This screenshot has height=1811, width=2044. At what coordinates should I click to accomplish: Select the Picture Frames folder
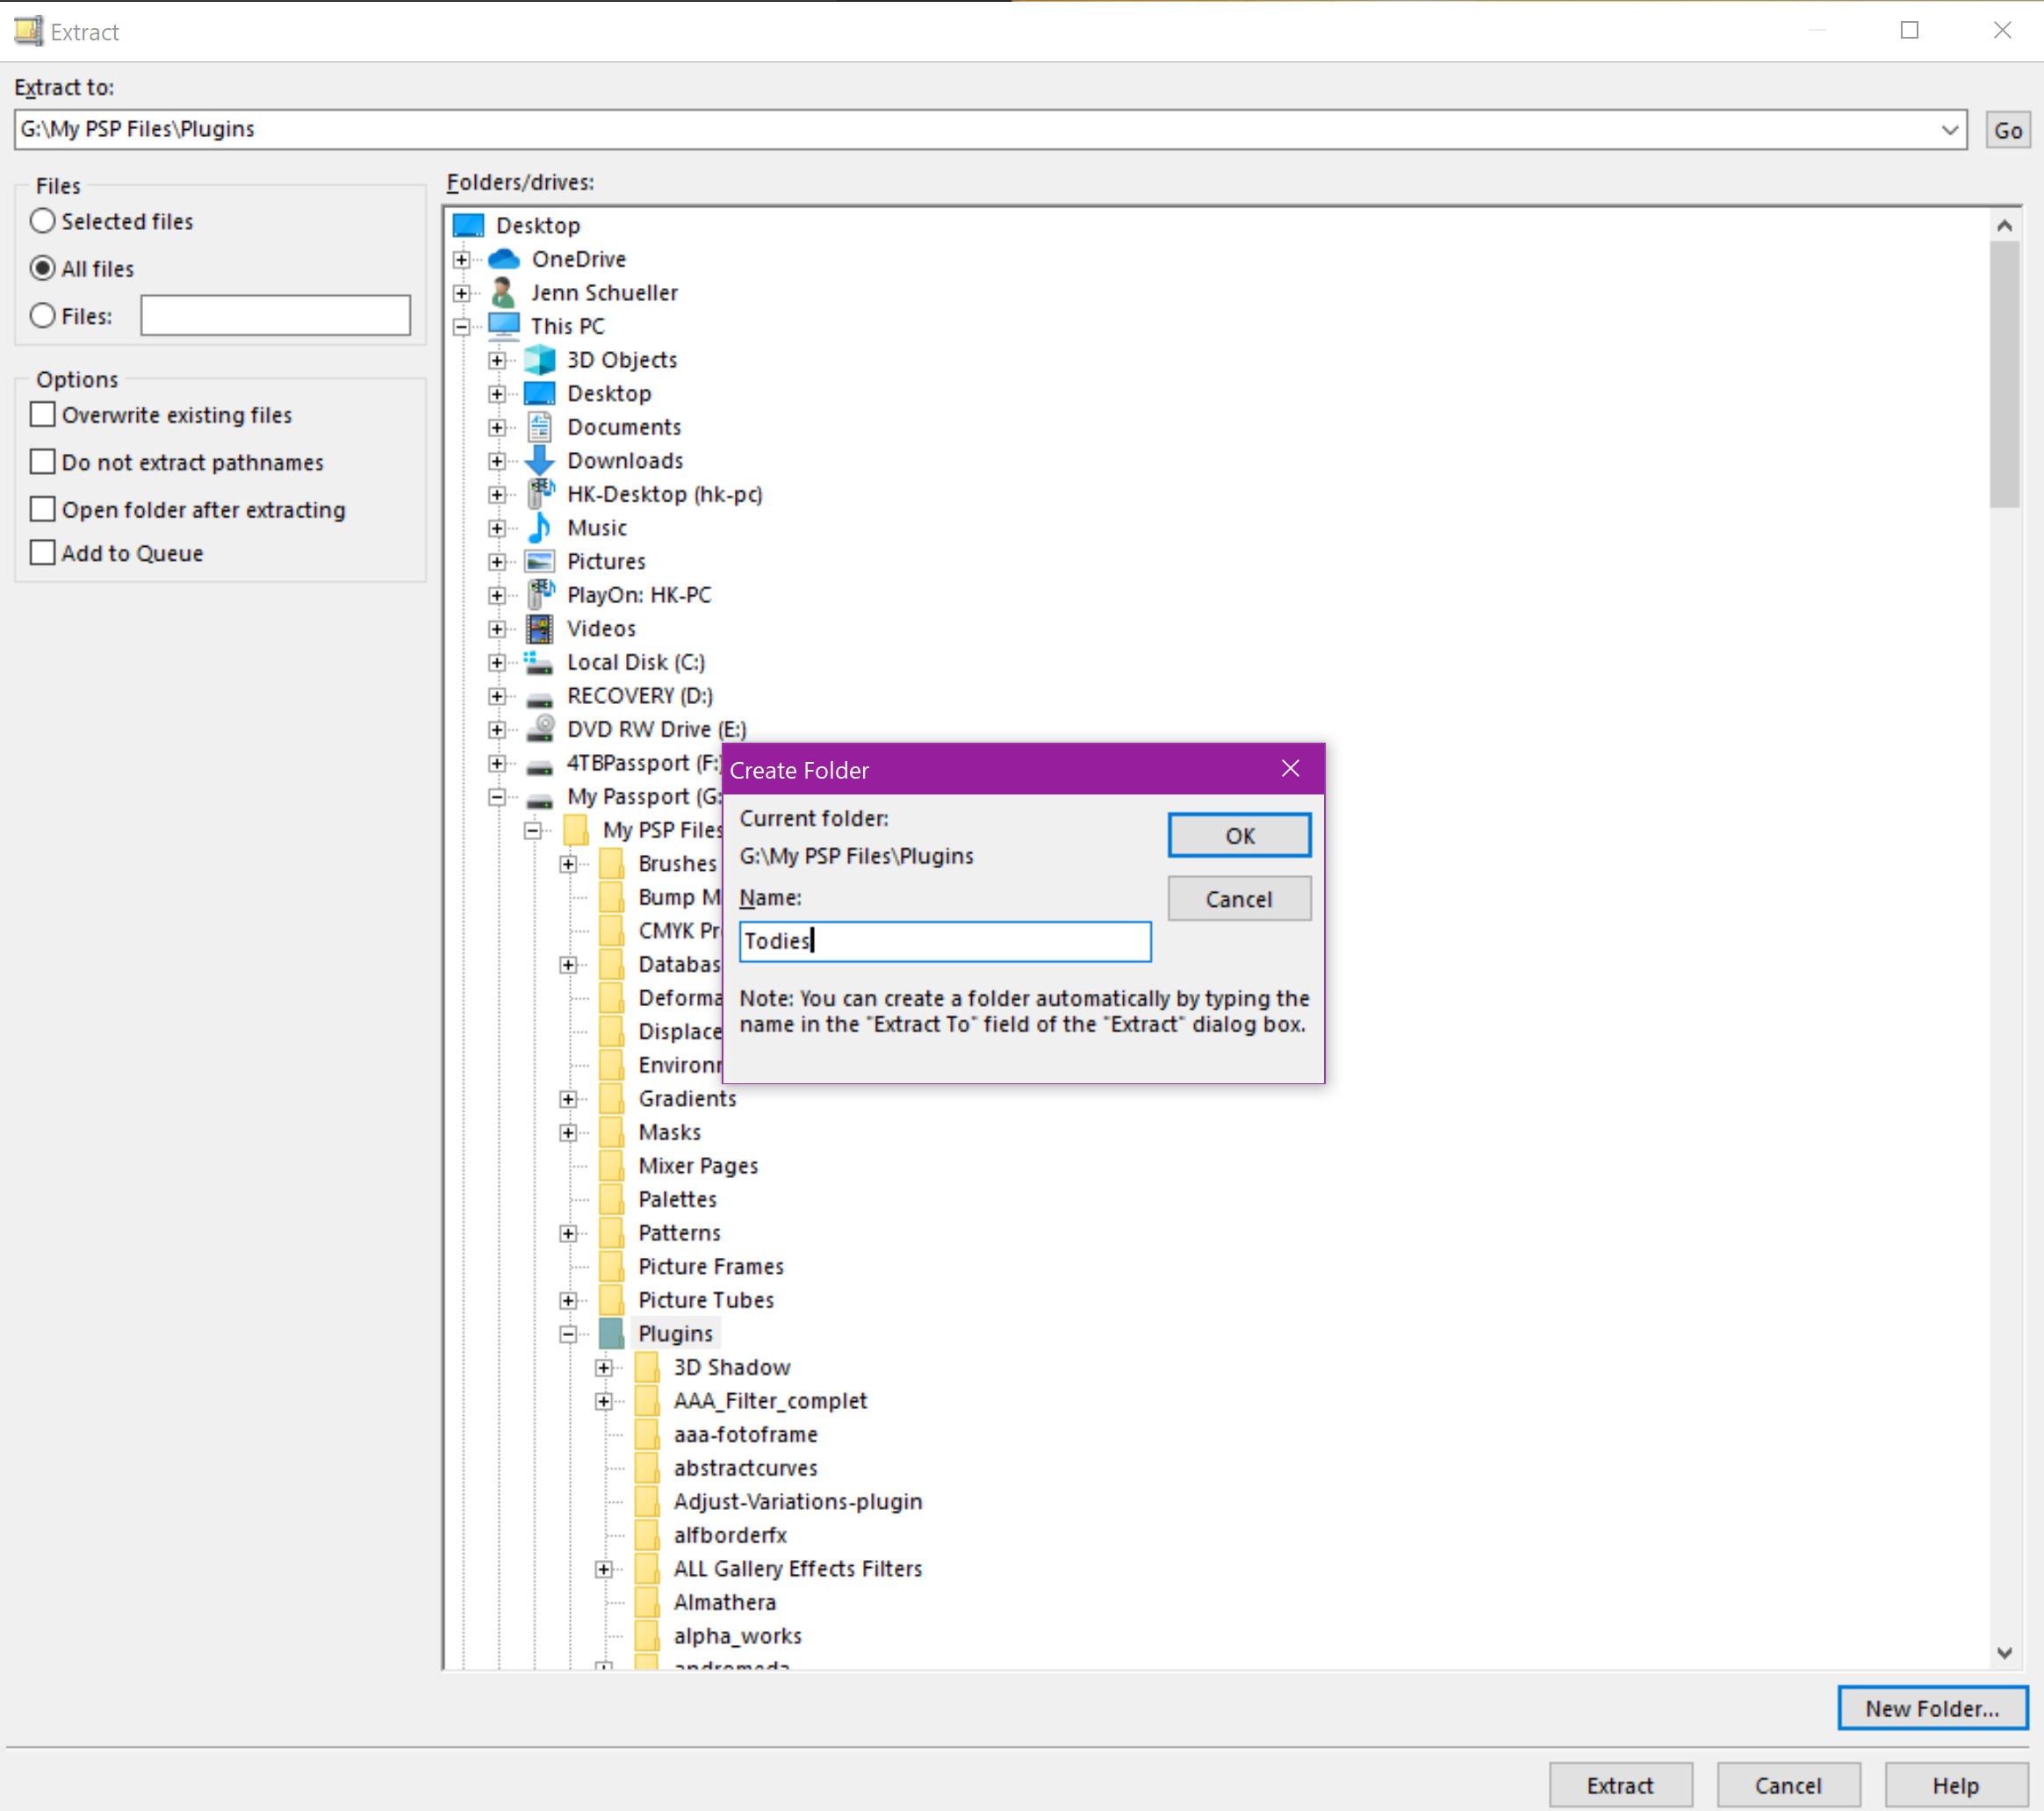click(x=710, y=1267)
